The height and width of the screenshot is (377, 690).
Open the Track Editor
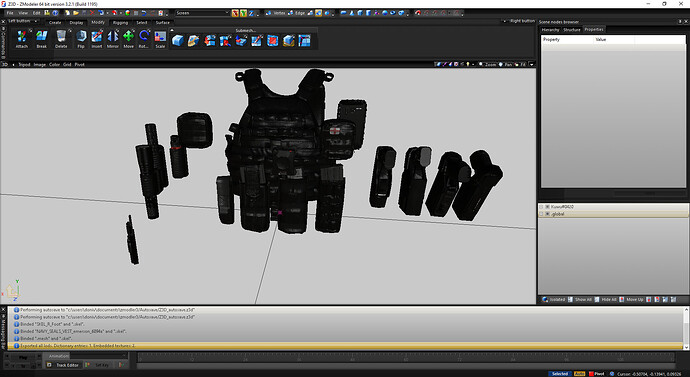tap(63, 365)
